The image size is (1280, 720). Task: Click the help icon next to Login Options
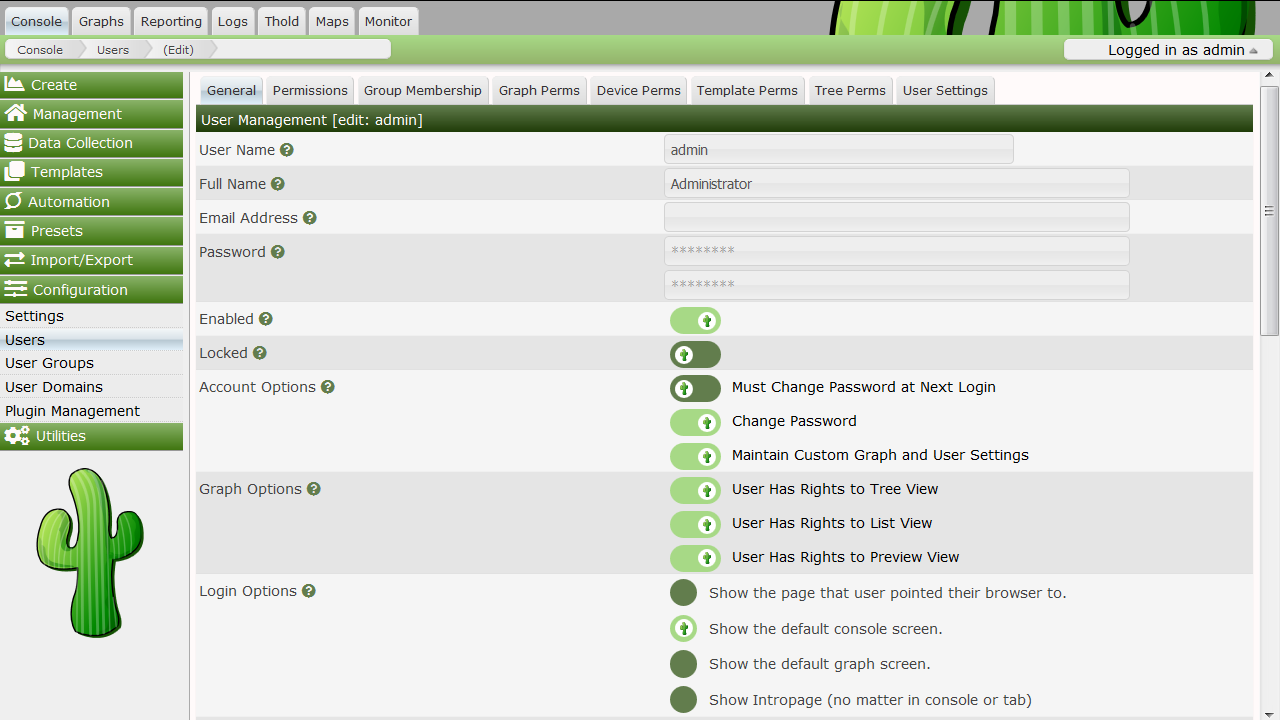coord(309,591)
